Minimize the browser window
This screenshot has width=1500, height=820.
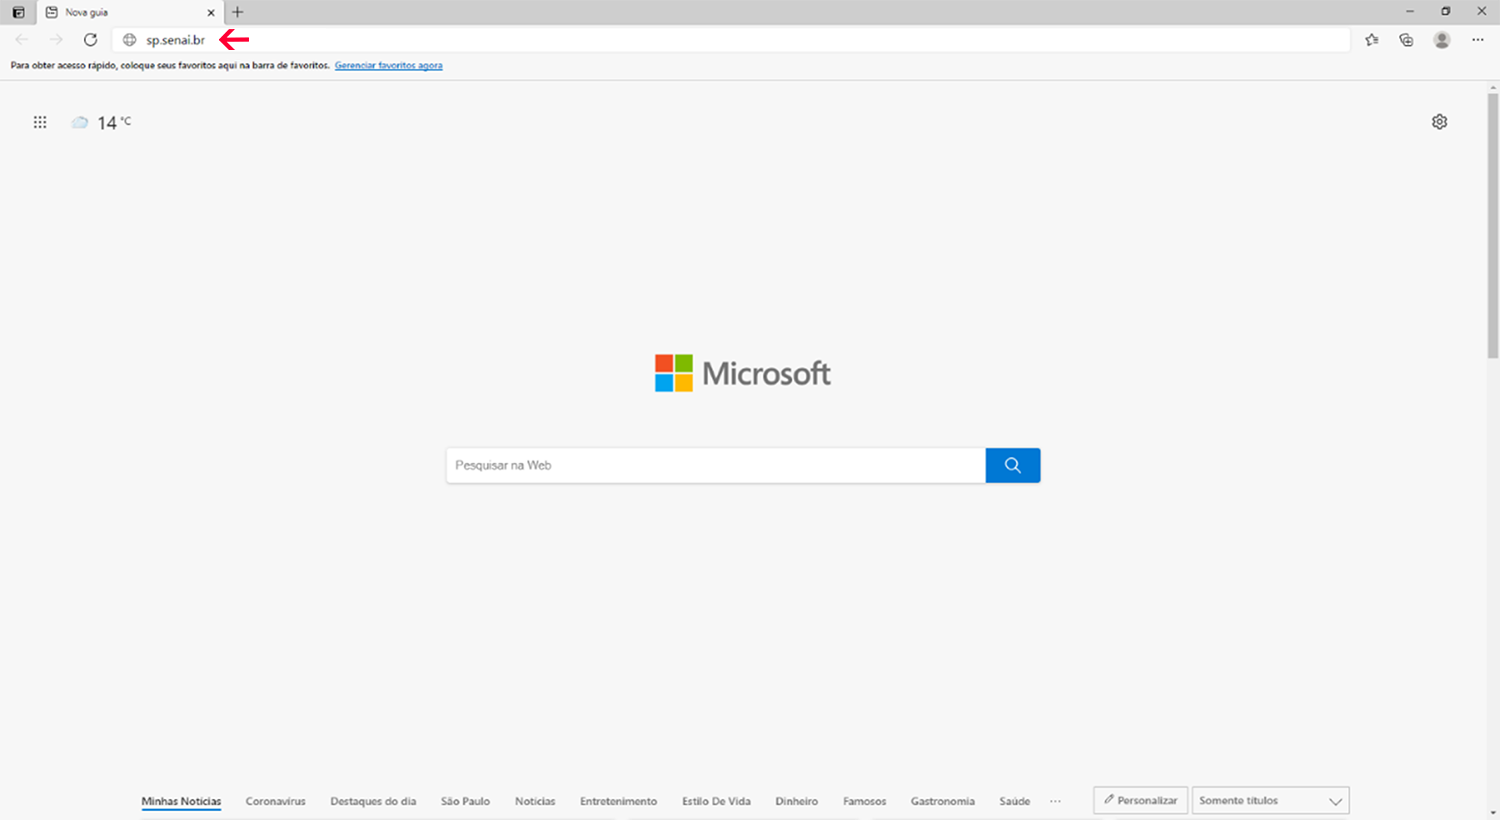click(1410, 12)
